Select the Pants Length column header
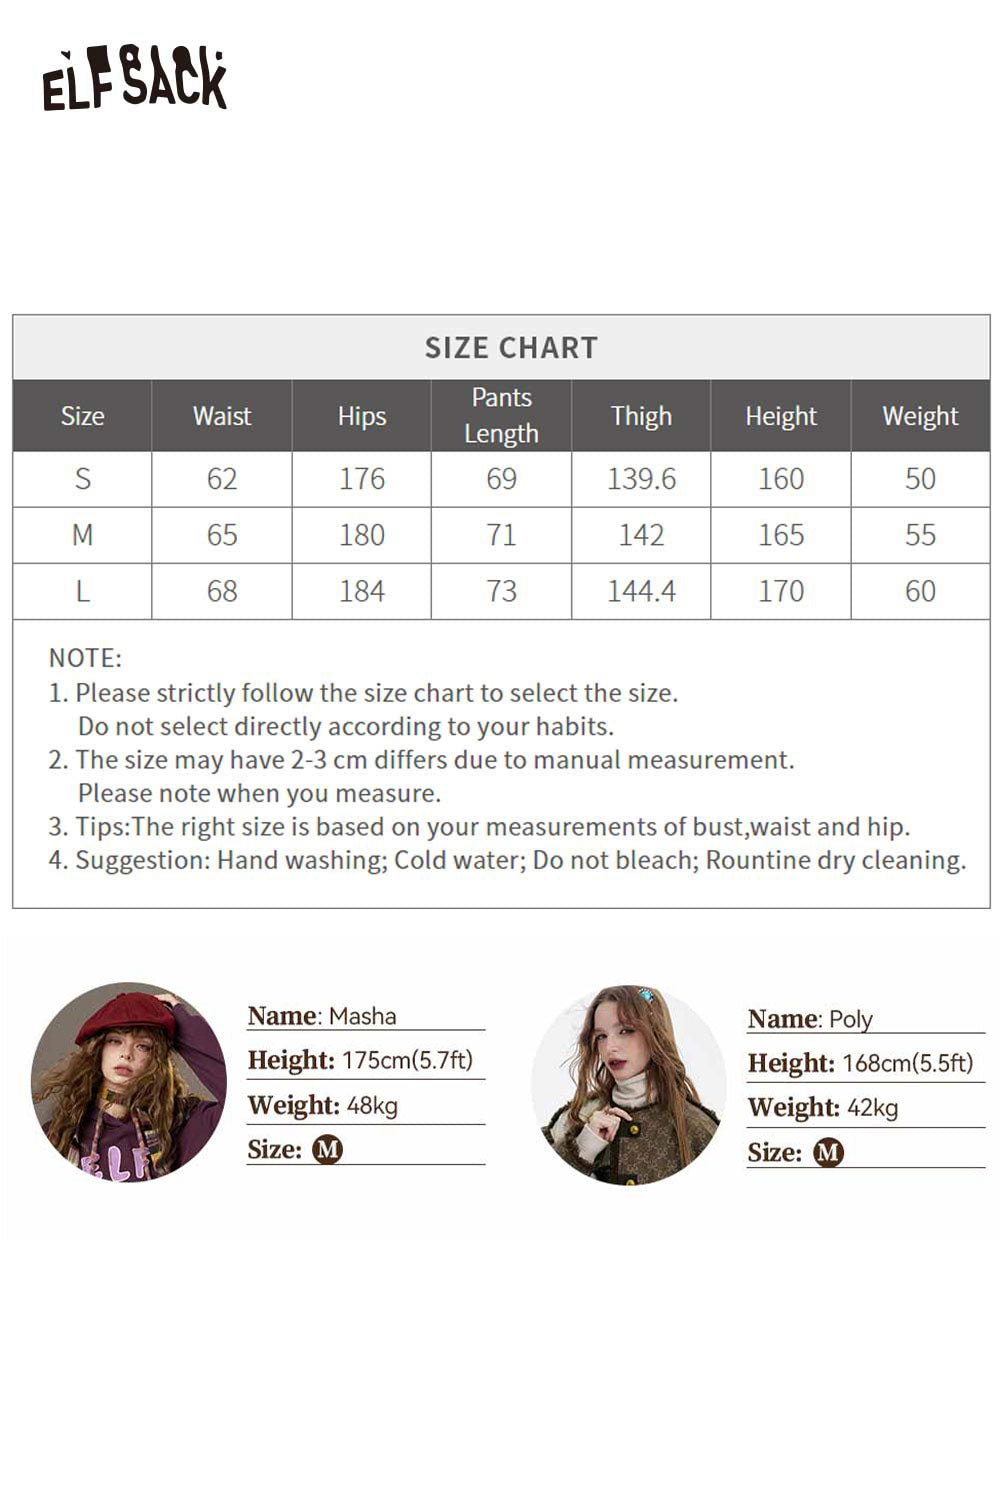This screenshot has height=1500, width=1000. 501,416
